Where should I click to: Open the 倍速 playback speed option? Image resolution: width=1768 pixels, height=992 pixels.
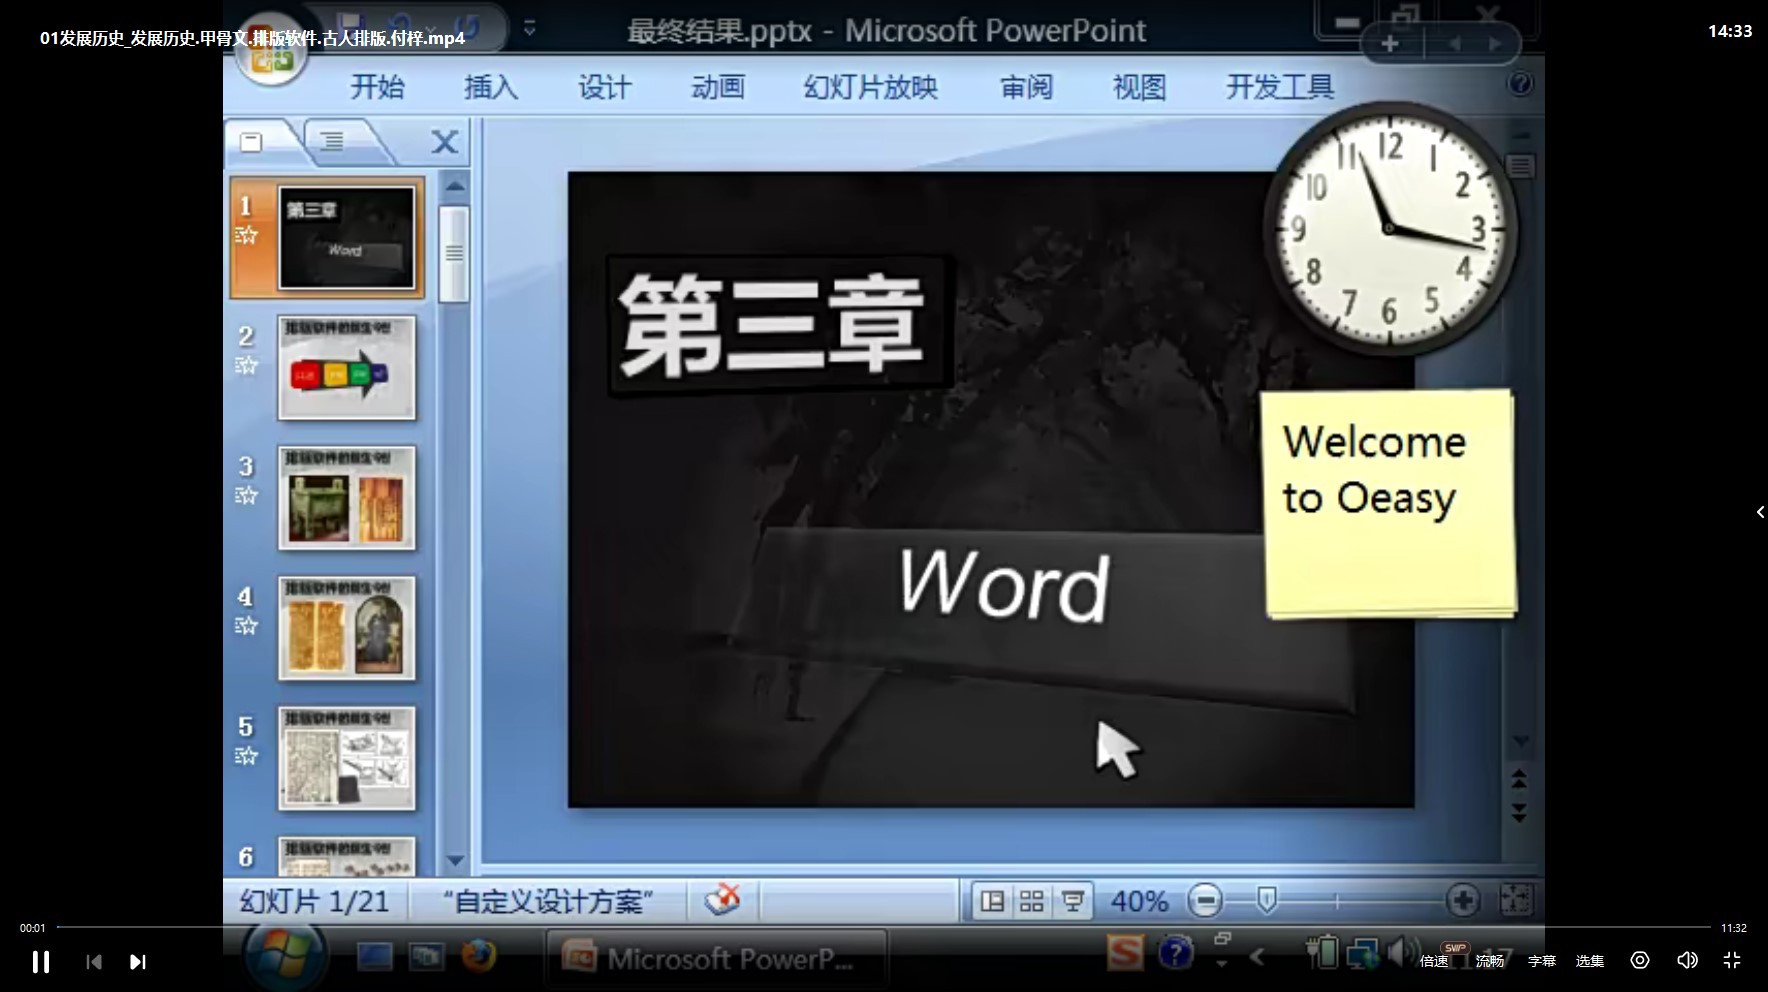pos(1434,961)
